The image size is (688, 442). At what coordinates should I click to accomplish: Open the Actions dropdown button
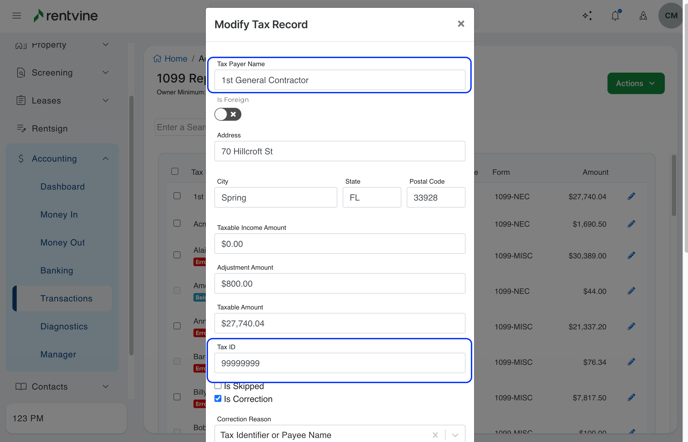(635, 83)
